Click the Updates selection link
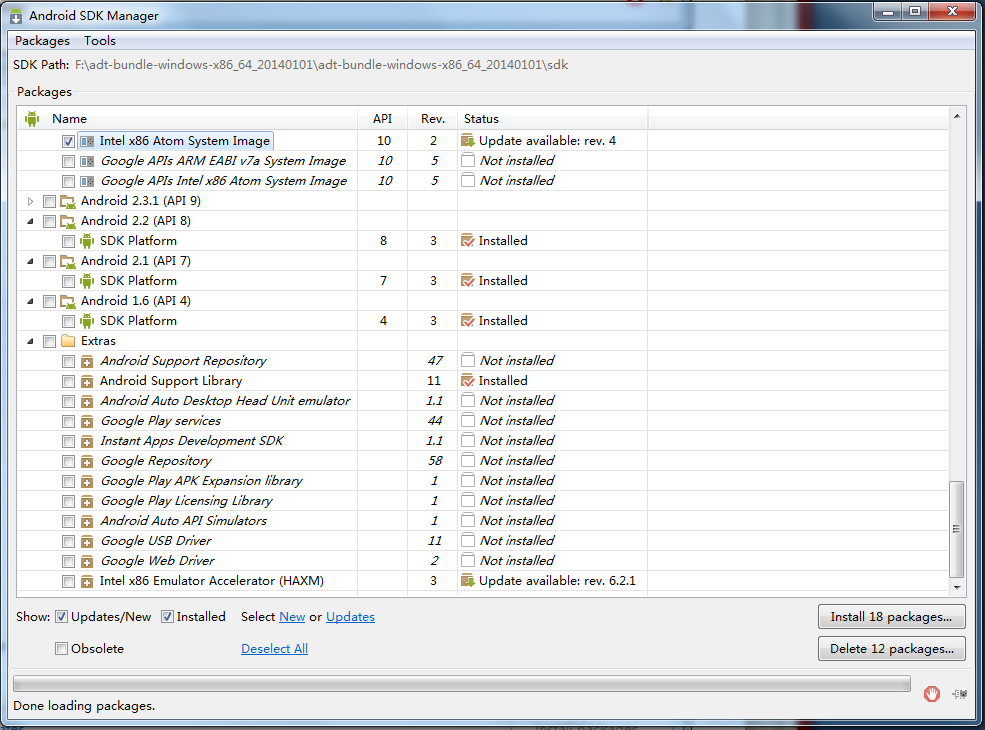Image resolution: width=985 pixels, height=730 pixels. coord(351,617)
